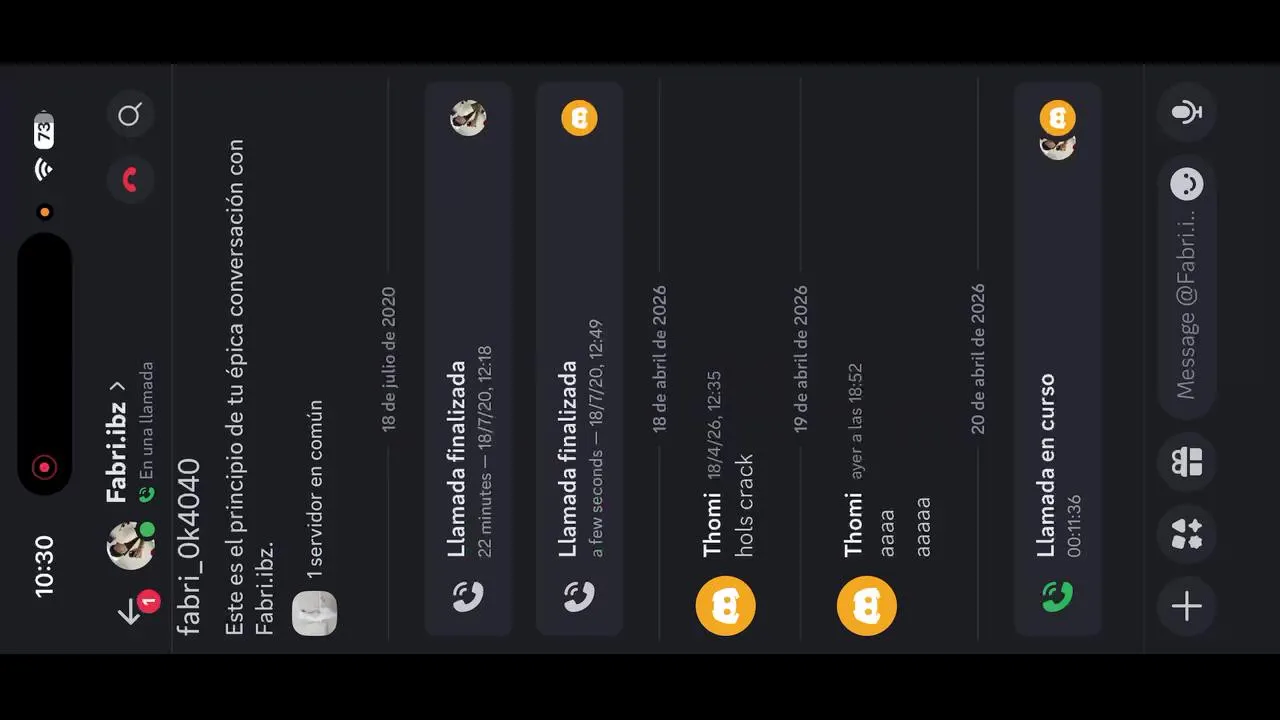
Task: Open the gift icon in message bar
Action: point(1187,461)
